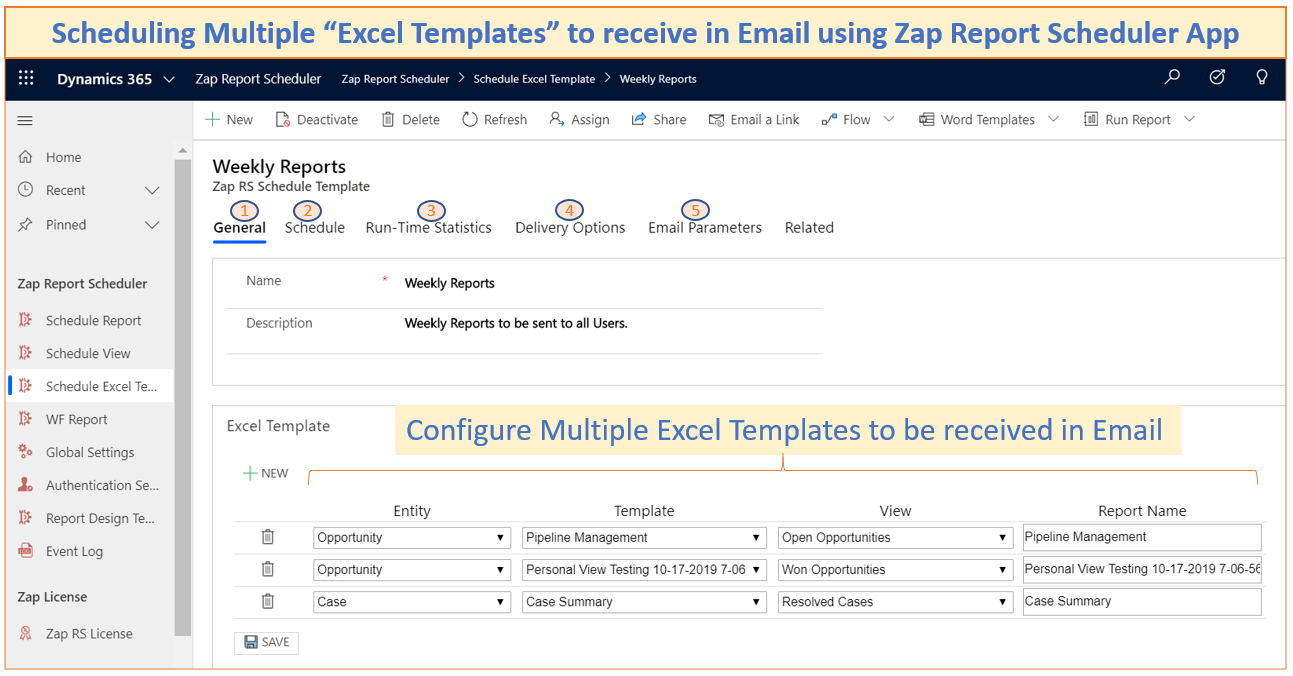The width and height of the screenshot is (1293, 676).
Task: Click the search magnifier icon
Action: point(1173,77)
